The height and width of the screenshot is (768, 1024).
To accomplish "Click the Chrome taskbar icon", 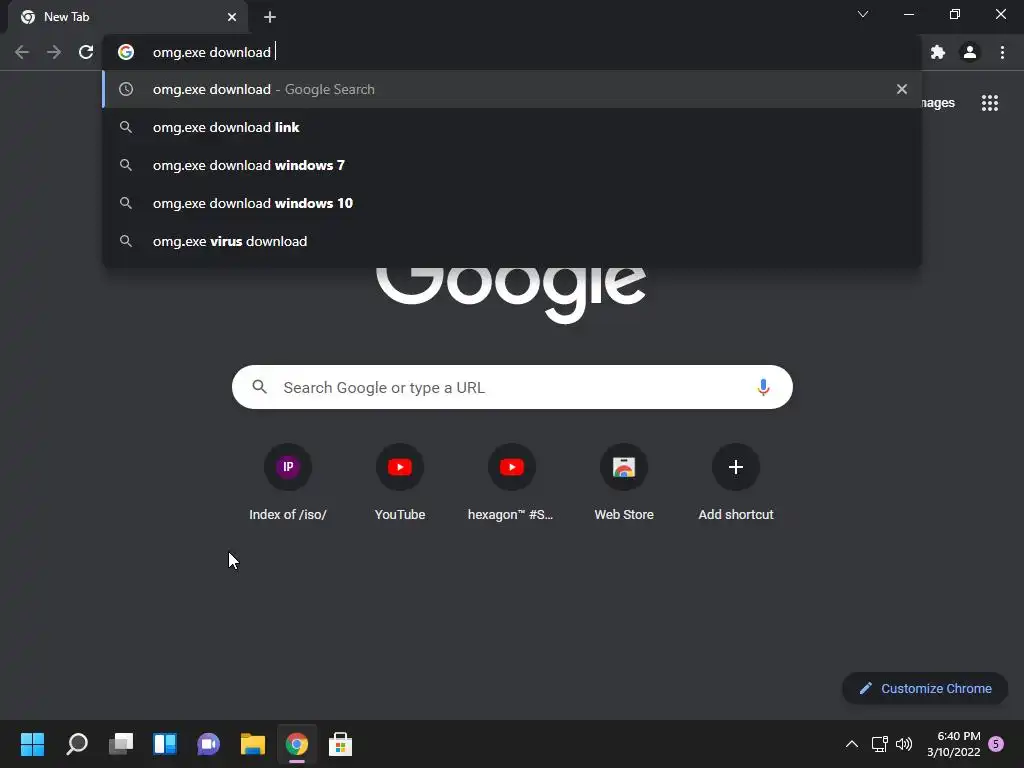I will (296, 744).
